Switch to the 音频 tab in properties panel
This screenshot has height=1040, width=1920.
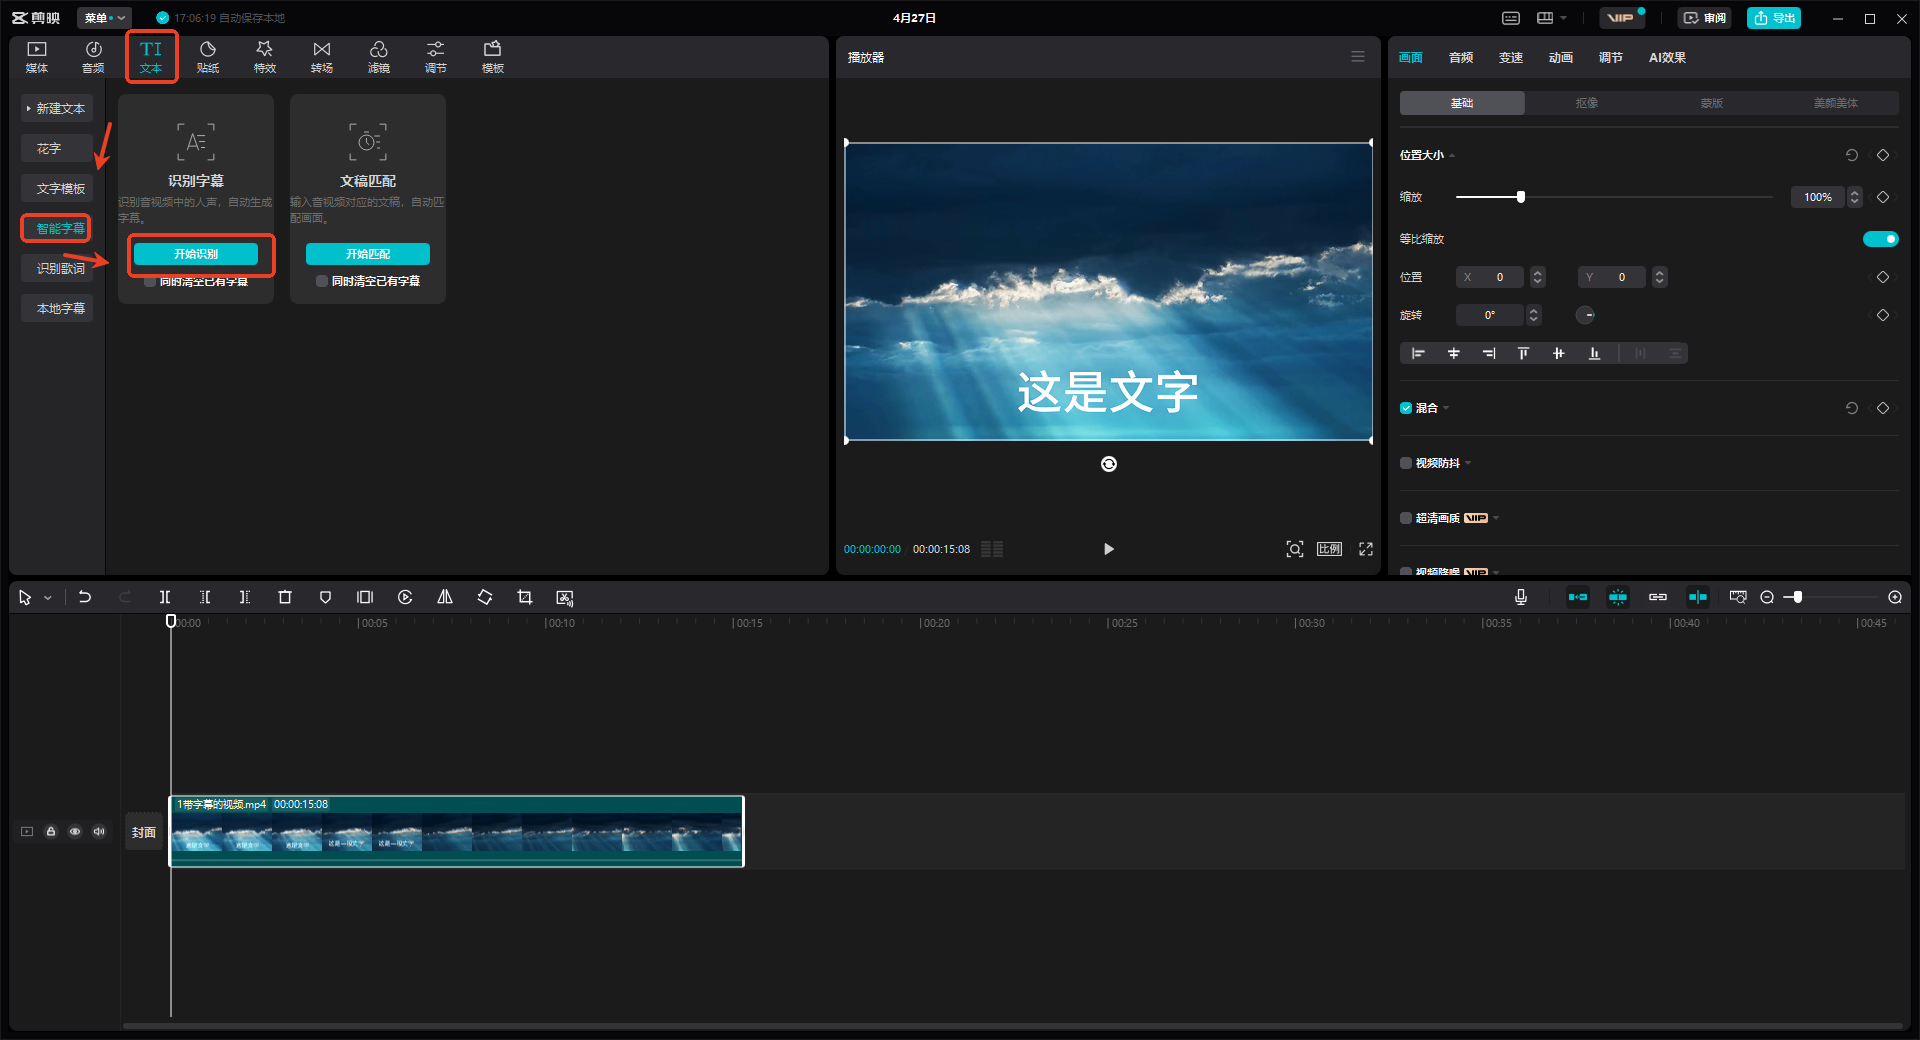click(1461, 58)
